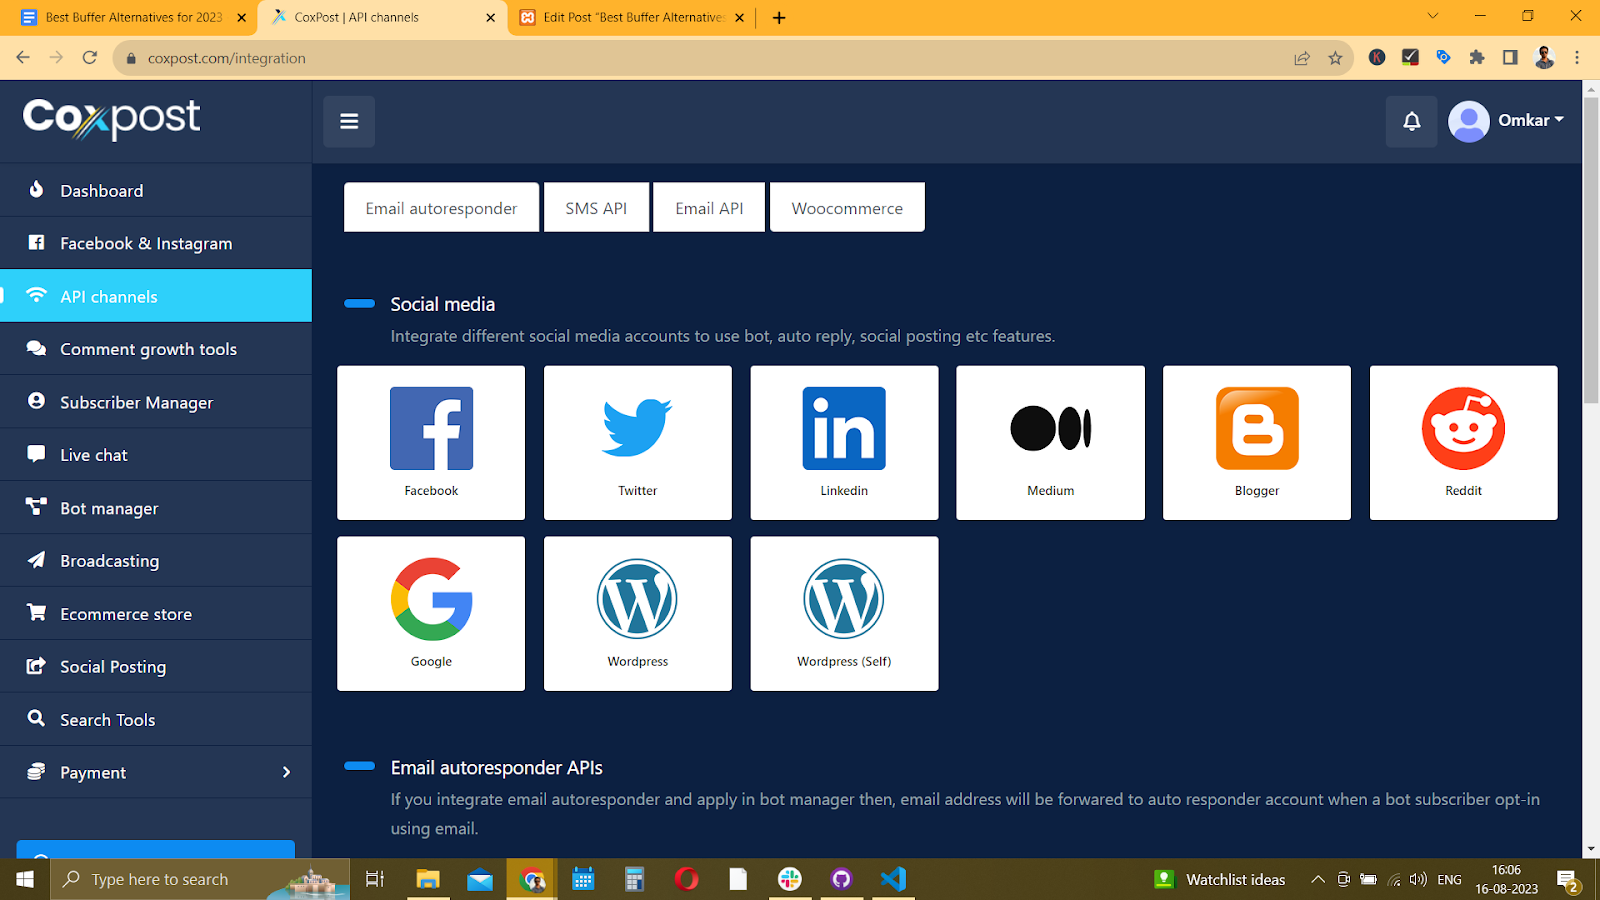Open the Twitter integration card
Image resolution: width=1600 pixels, height=900 pixels.
coord(638,442)
